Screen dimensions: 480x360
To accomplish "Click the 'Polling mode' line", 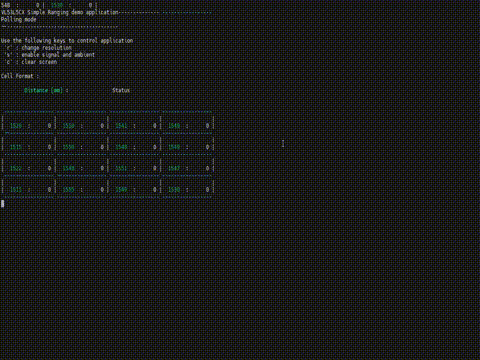I will (18, 19).
